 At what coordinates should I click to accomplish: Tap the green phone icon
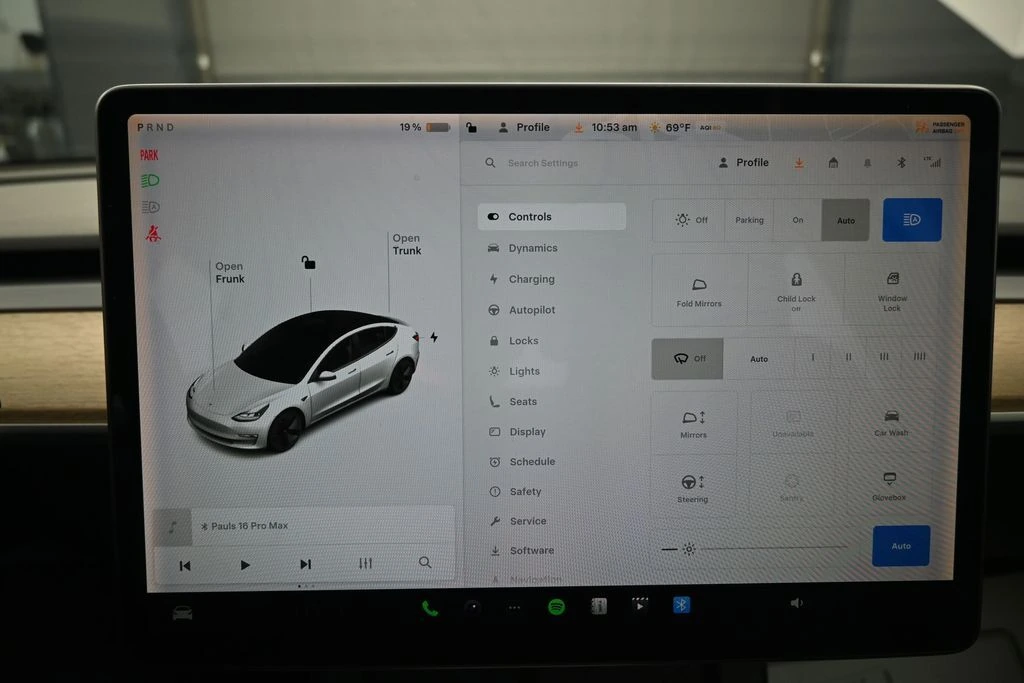coord(430,608)
